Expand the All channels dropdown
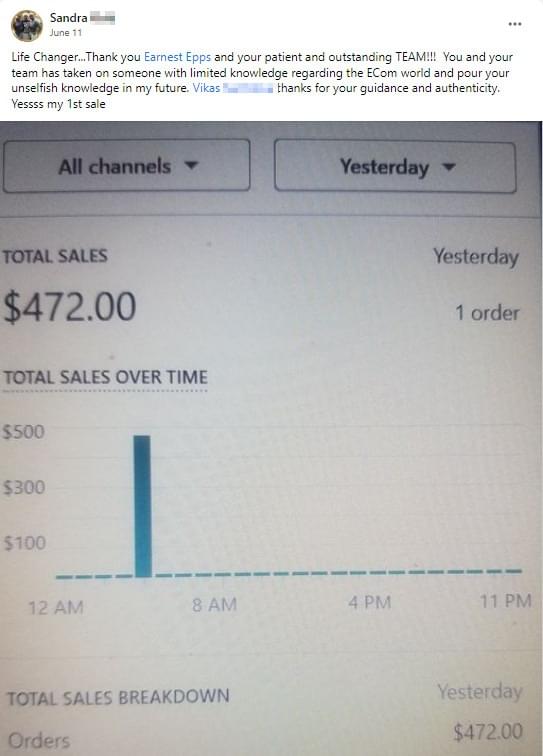The width and height of the screenshot is (543, 756). pyautogui.click(x=127, y=165)
